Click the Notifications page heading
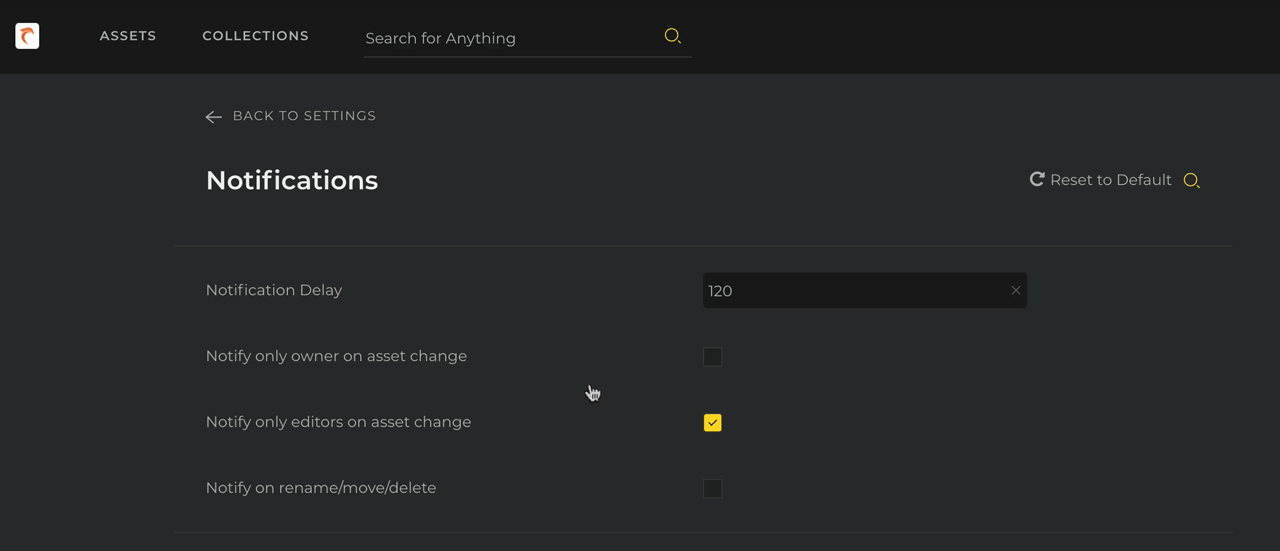Image resolution: width=1280 pixels, height=551 pixels. click(292, 180)
